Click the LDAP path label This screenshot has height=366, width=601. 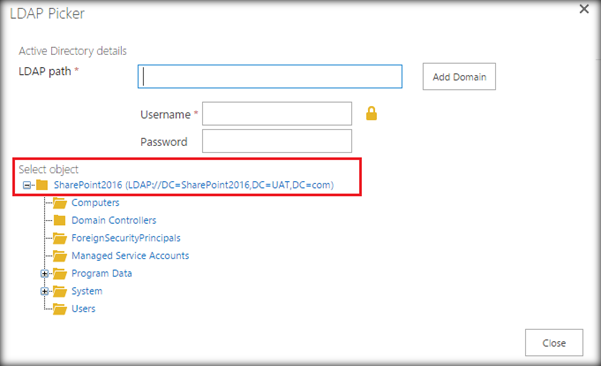45,71
